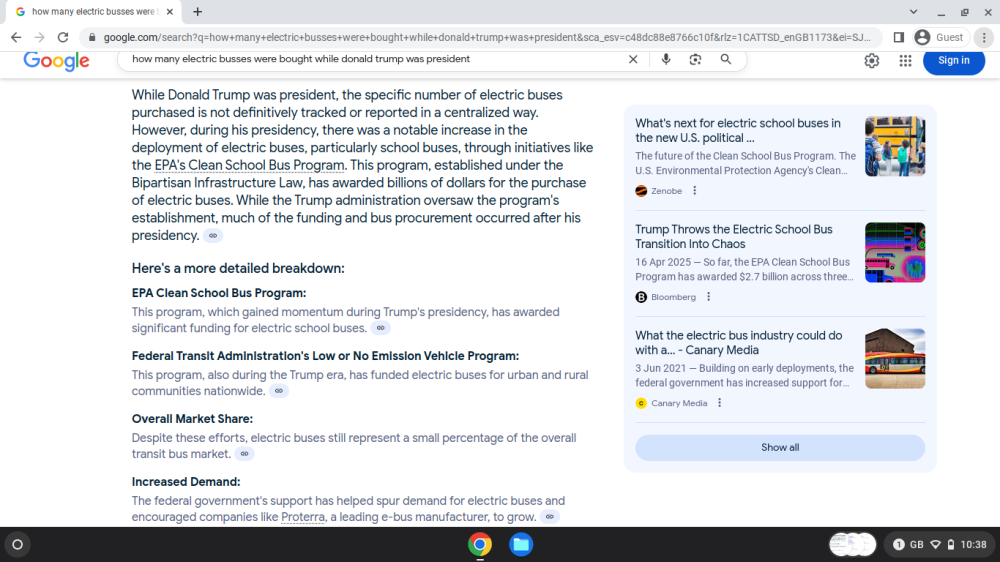The height and width of the screenshot is (562, 1000).
Task: Click the 'EPA Clean School Bus Program:' heading
Action: tap(219, 293)
